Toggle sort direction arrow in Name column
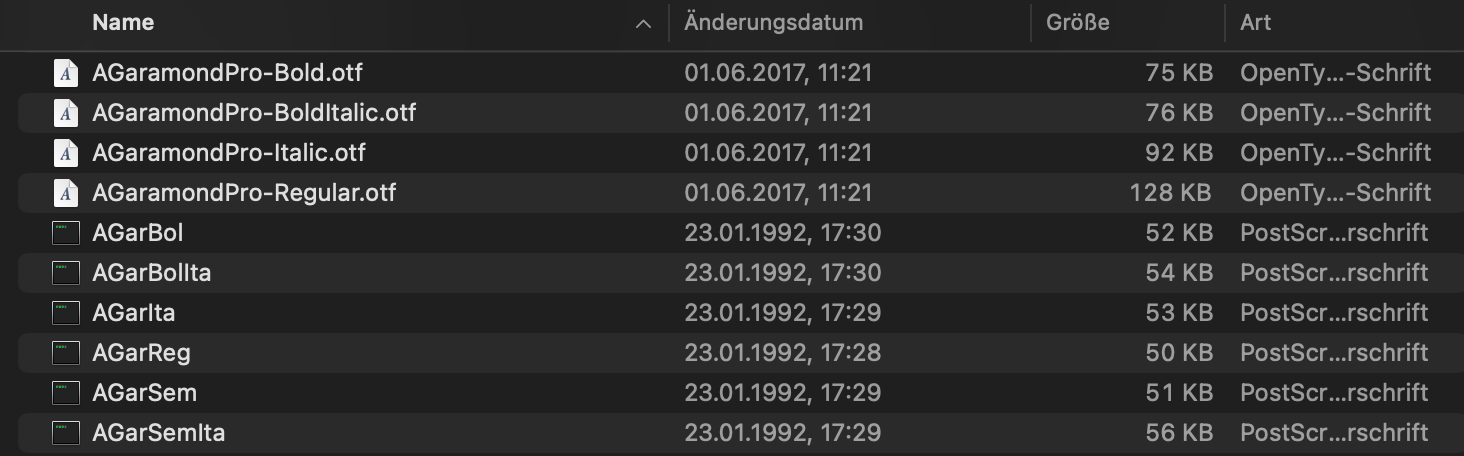1464x456 pixels. tap(643, 23)
